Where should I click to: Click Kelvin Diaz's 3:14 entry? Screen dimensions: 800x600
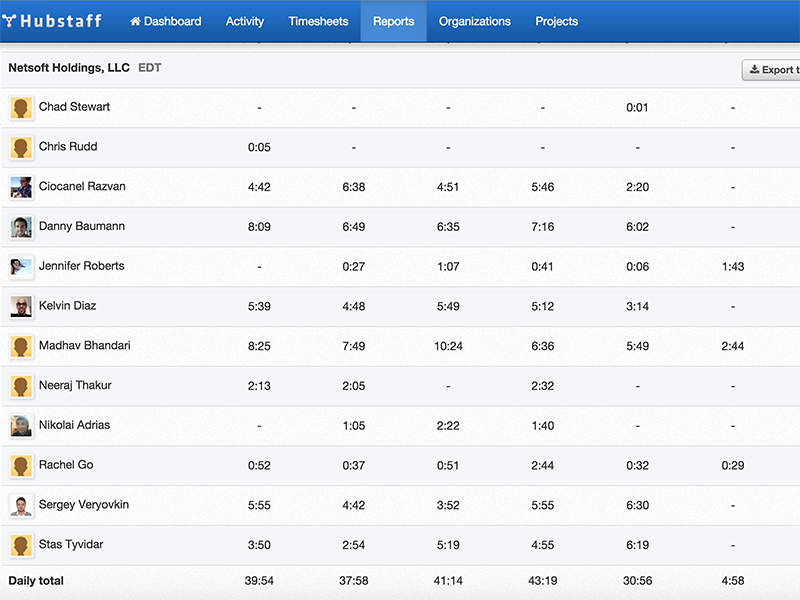tap(637, 307)
